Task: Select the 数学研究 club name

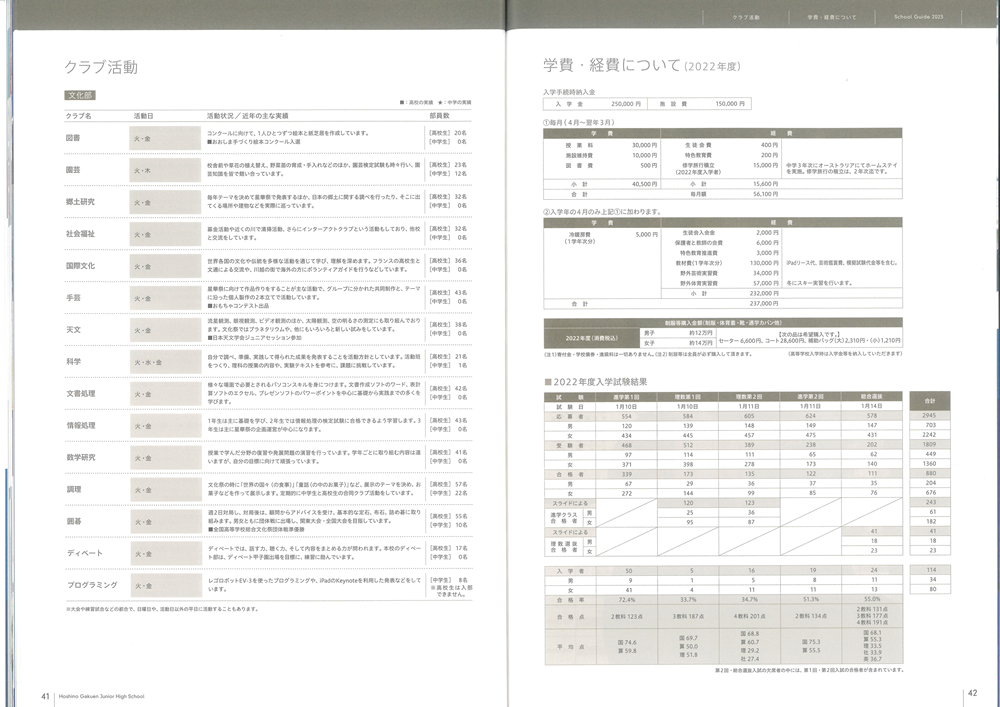Action: click(80, 457)
